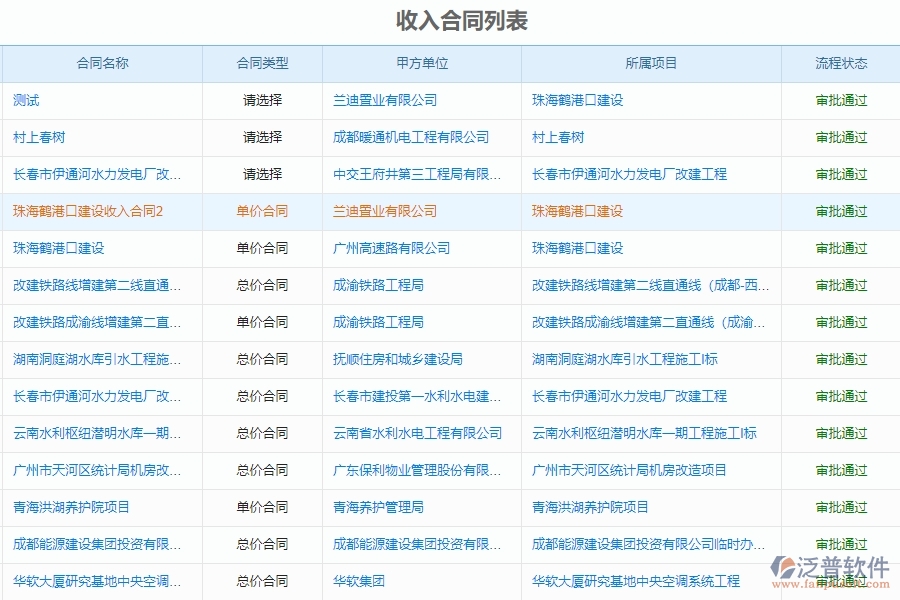
Task: Select highlighted contract 珠海鹤港口建设收入合同2
Action: (x=90, y=211)
